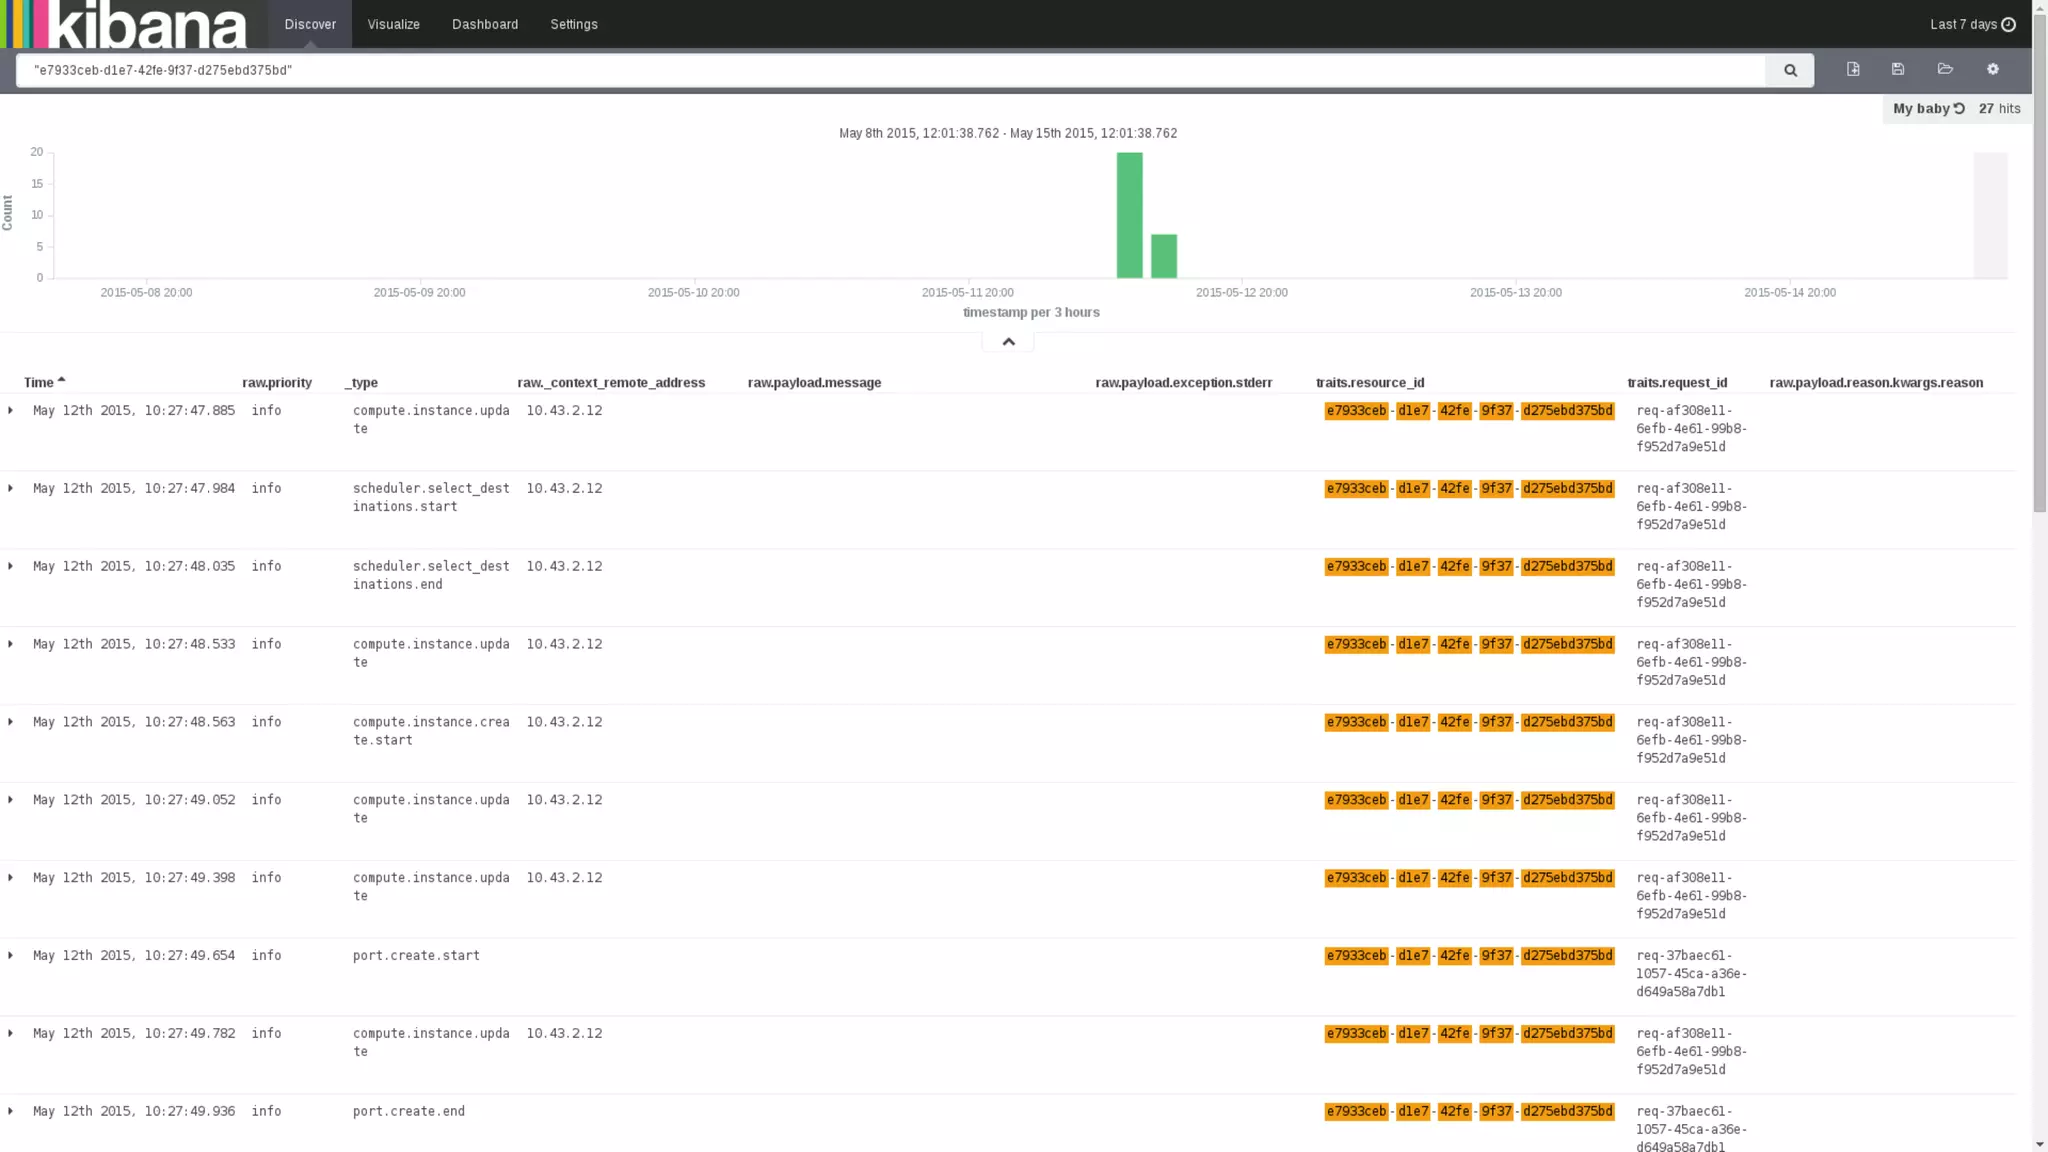Expand the row at 10:27:48.035
This screenshot has height=1152, width=2048.
click(x=11, y=566)
